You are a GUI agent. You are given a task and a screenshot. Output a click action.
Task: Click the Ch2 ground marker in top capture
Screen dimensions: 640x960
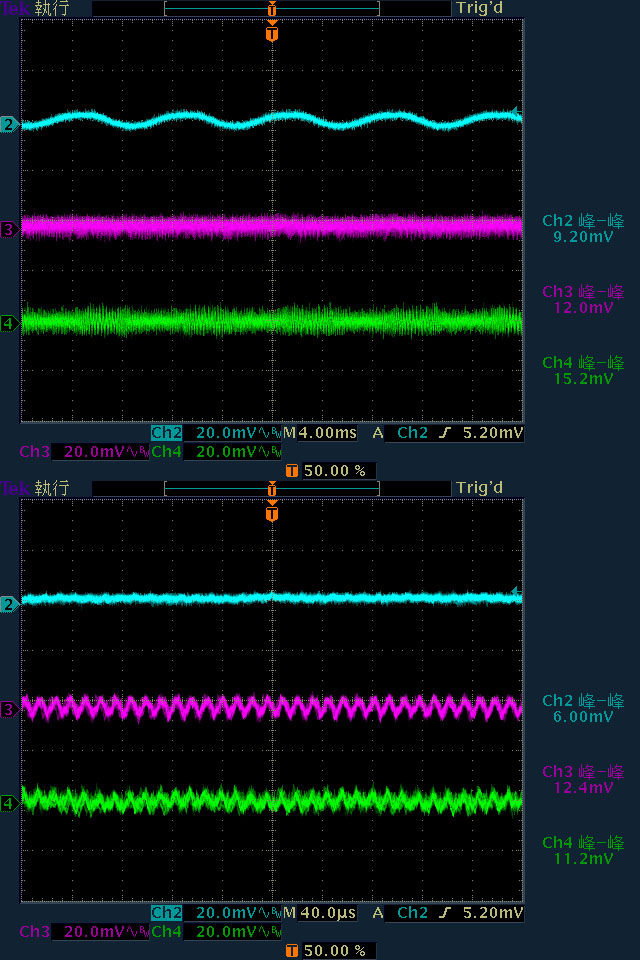click(9, 125)
